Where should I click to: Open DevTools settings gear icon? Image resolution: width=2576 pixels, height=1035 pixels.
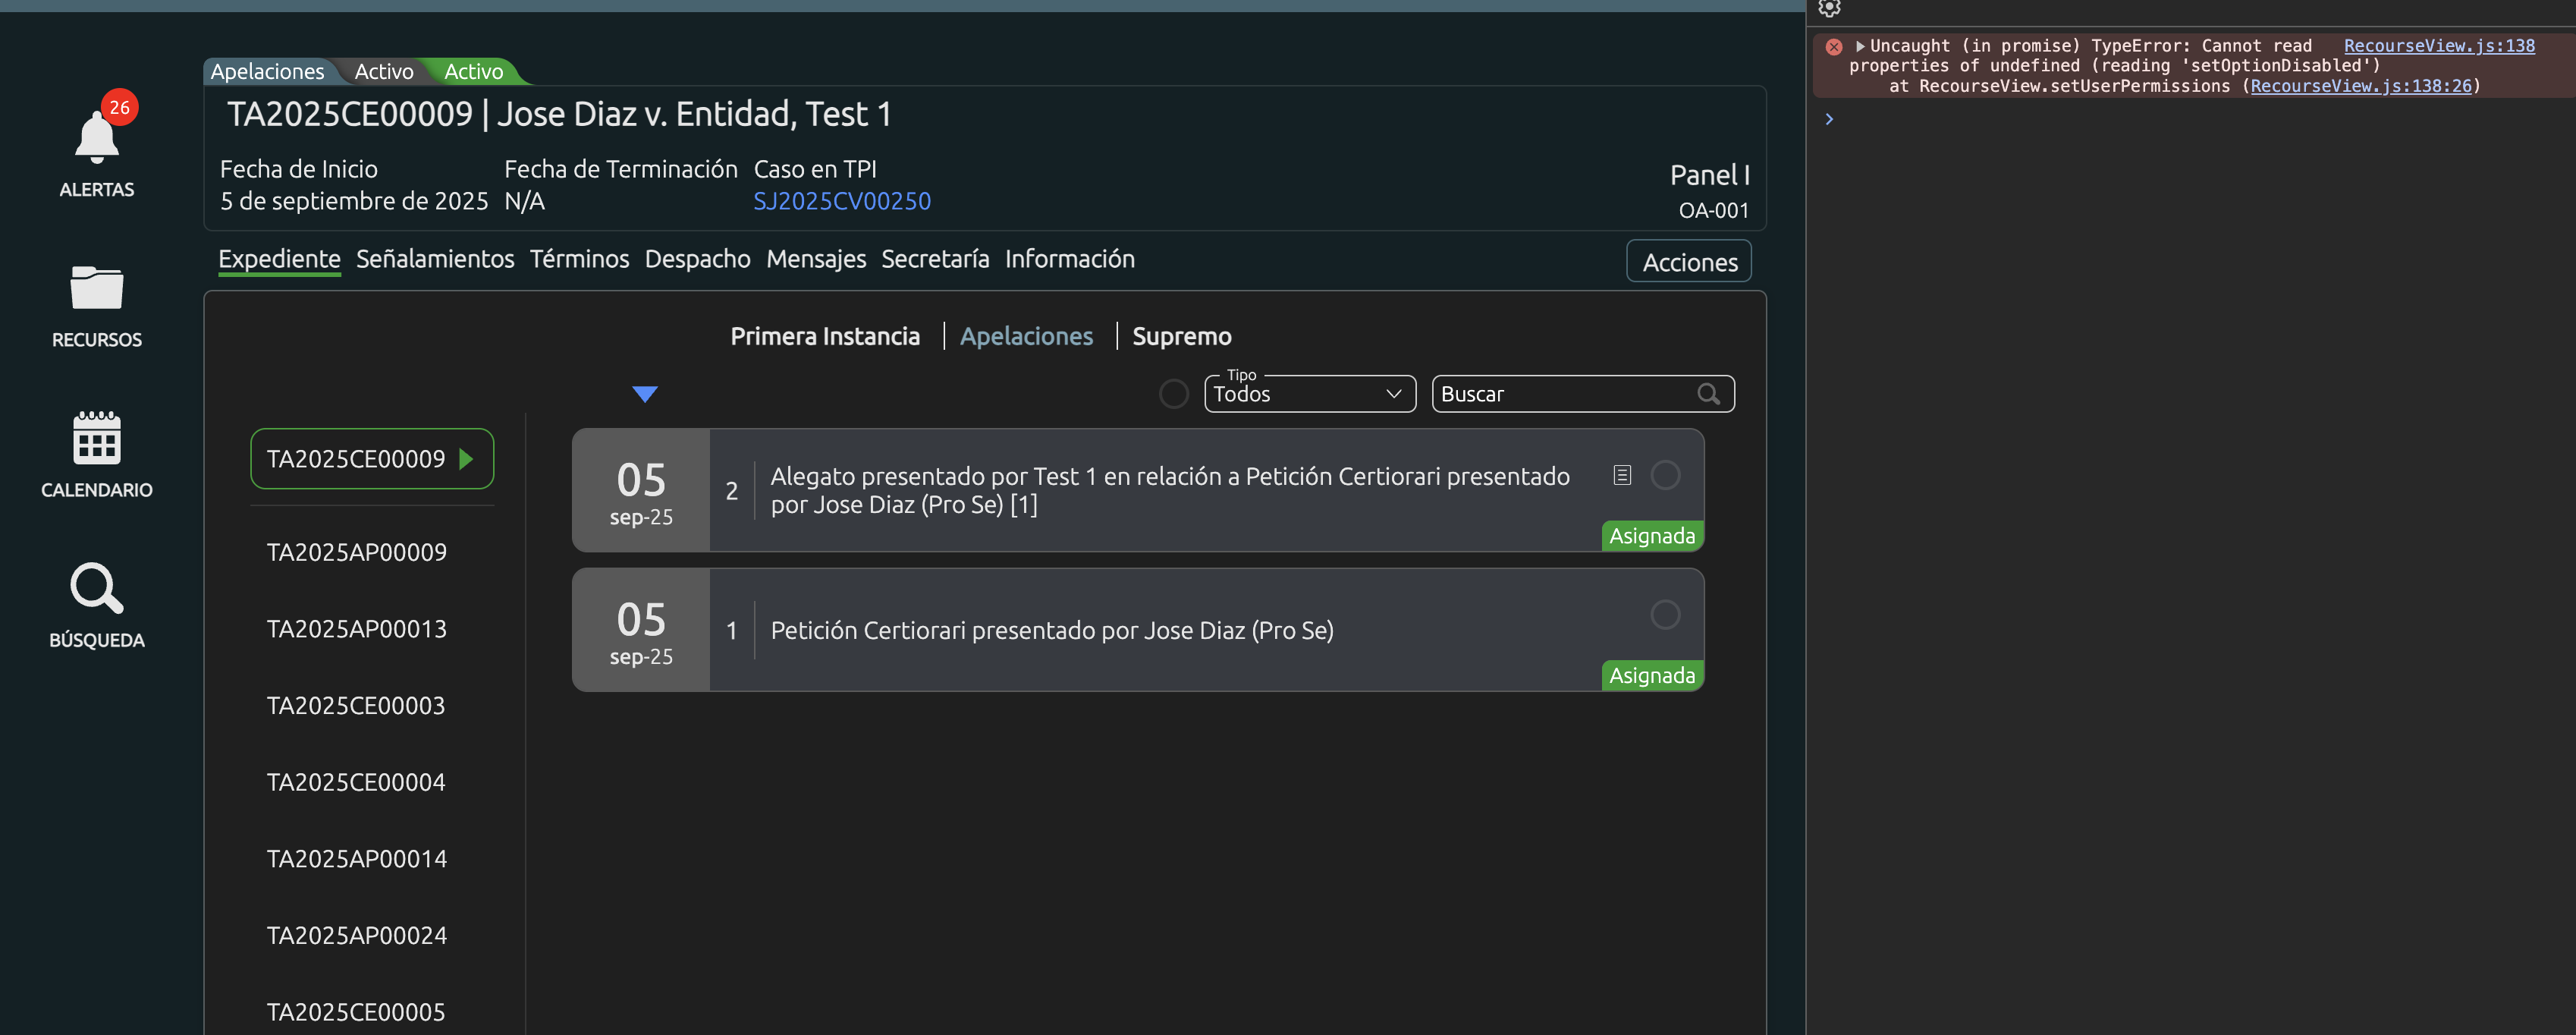[x=1829, y=8]
